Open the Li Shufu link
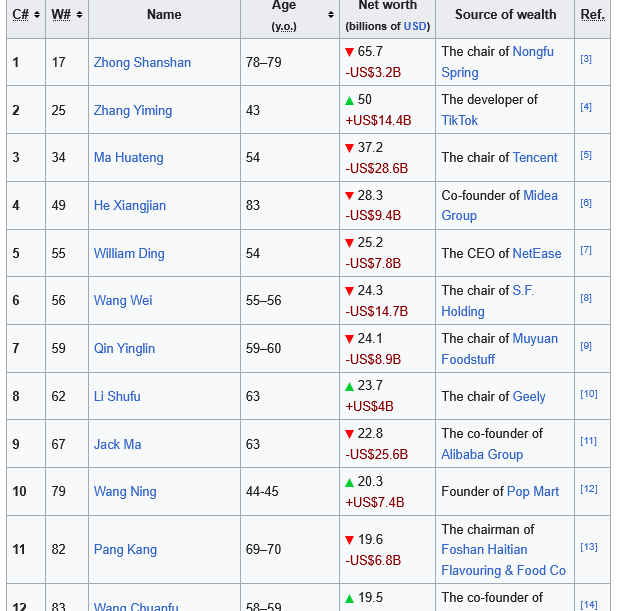Image resolution: width=625 pixels, height=611 pixels. tap(117, 397)
